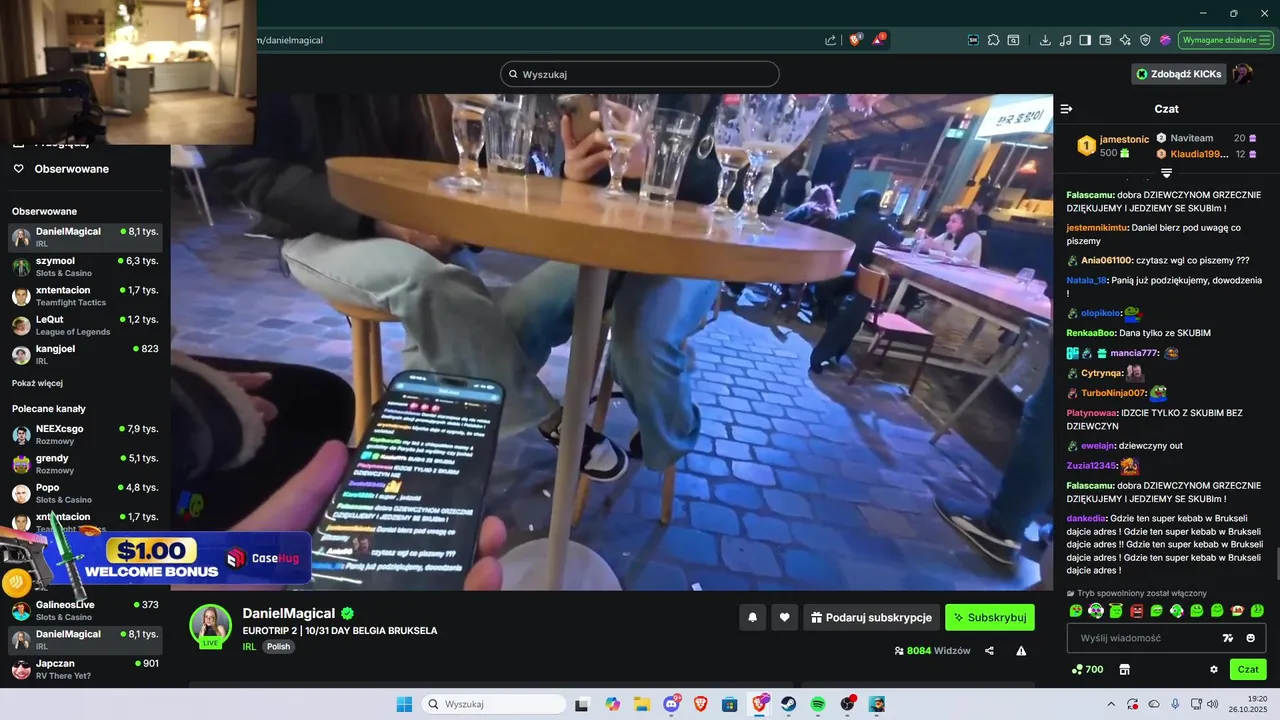Report the stream with warning icon

[x=1021, y=651]
